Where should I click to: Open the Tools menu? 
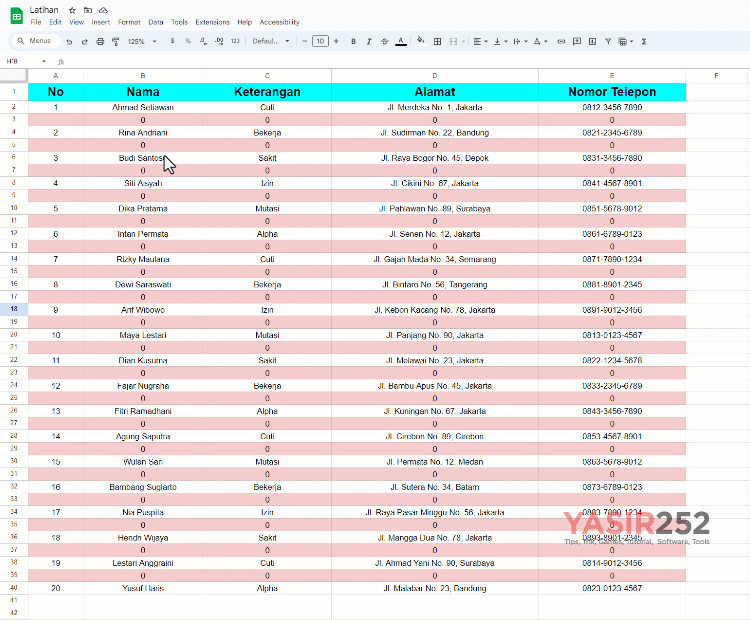tap(179, 22)
